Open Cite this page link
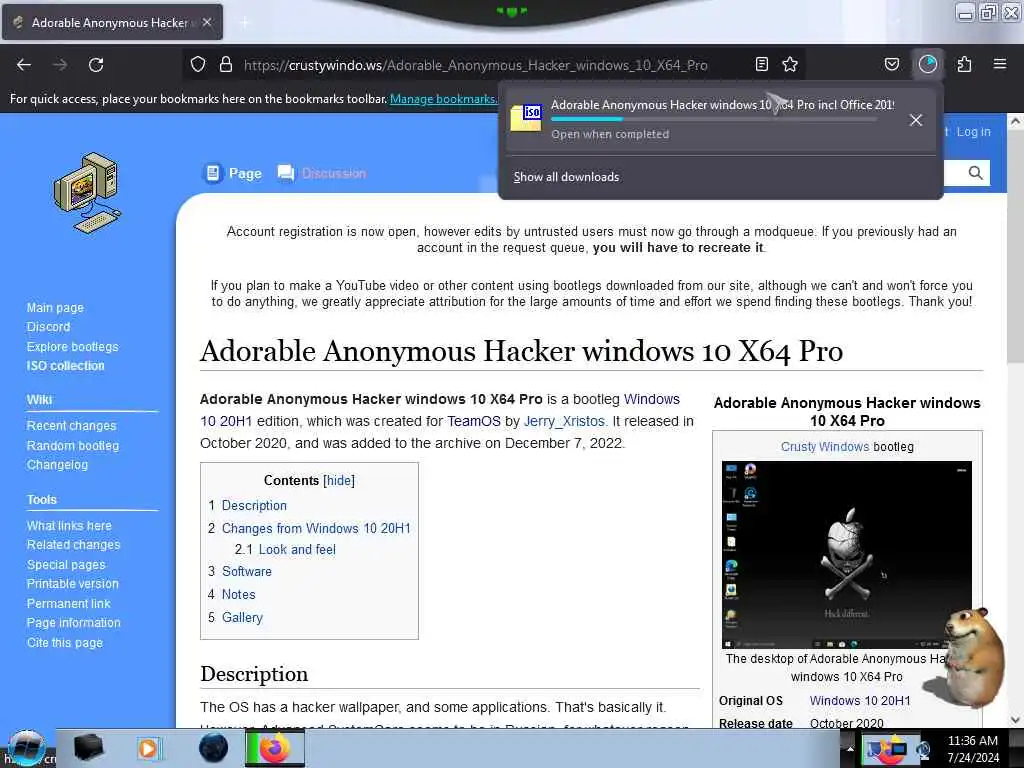1024x768 pixels. [x=65, y=643]
